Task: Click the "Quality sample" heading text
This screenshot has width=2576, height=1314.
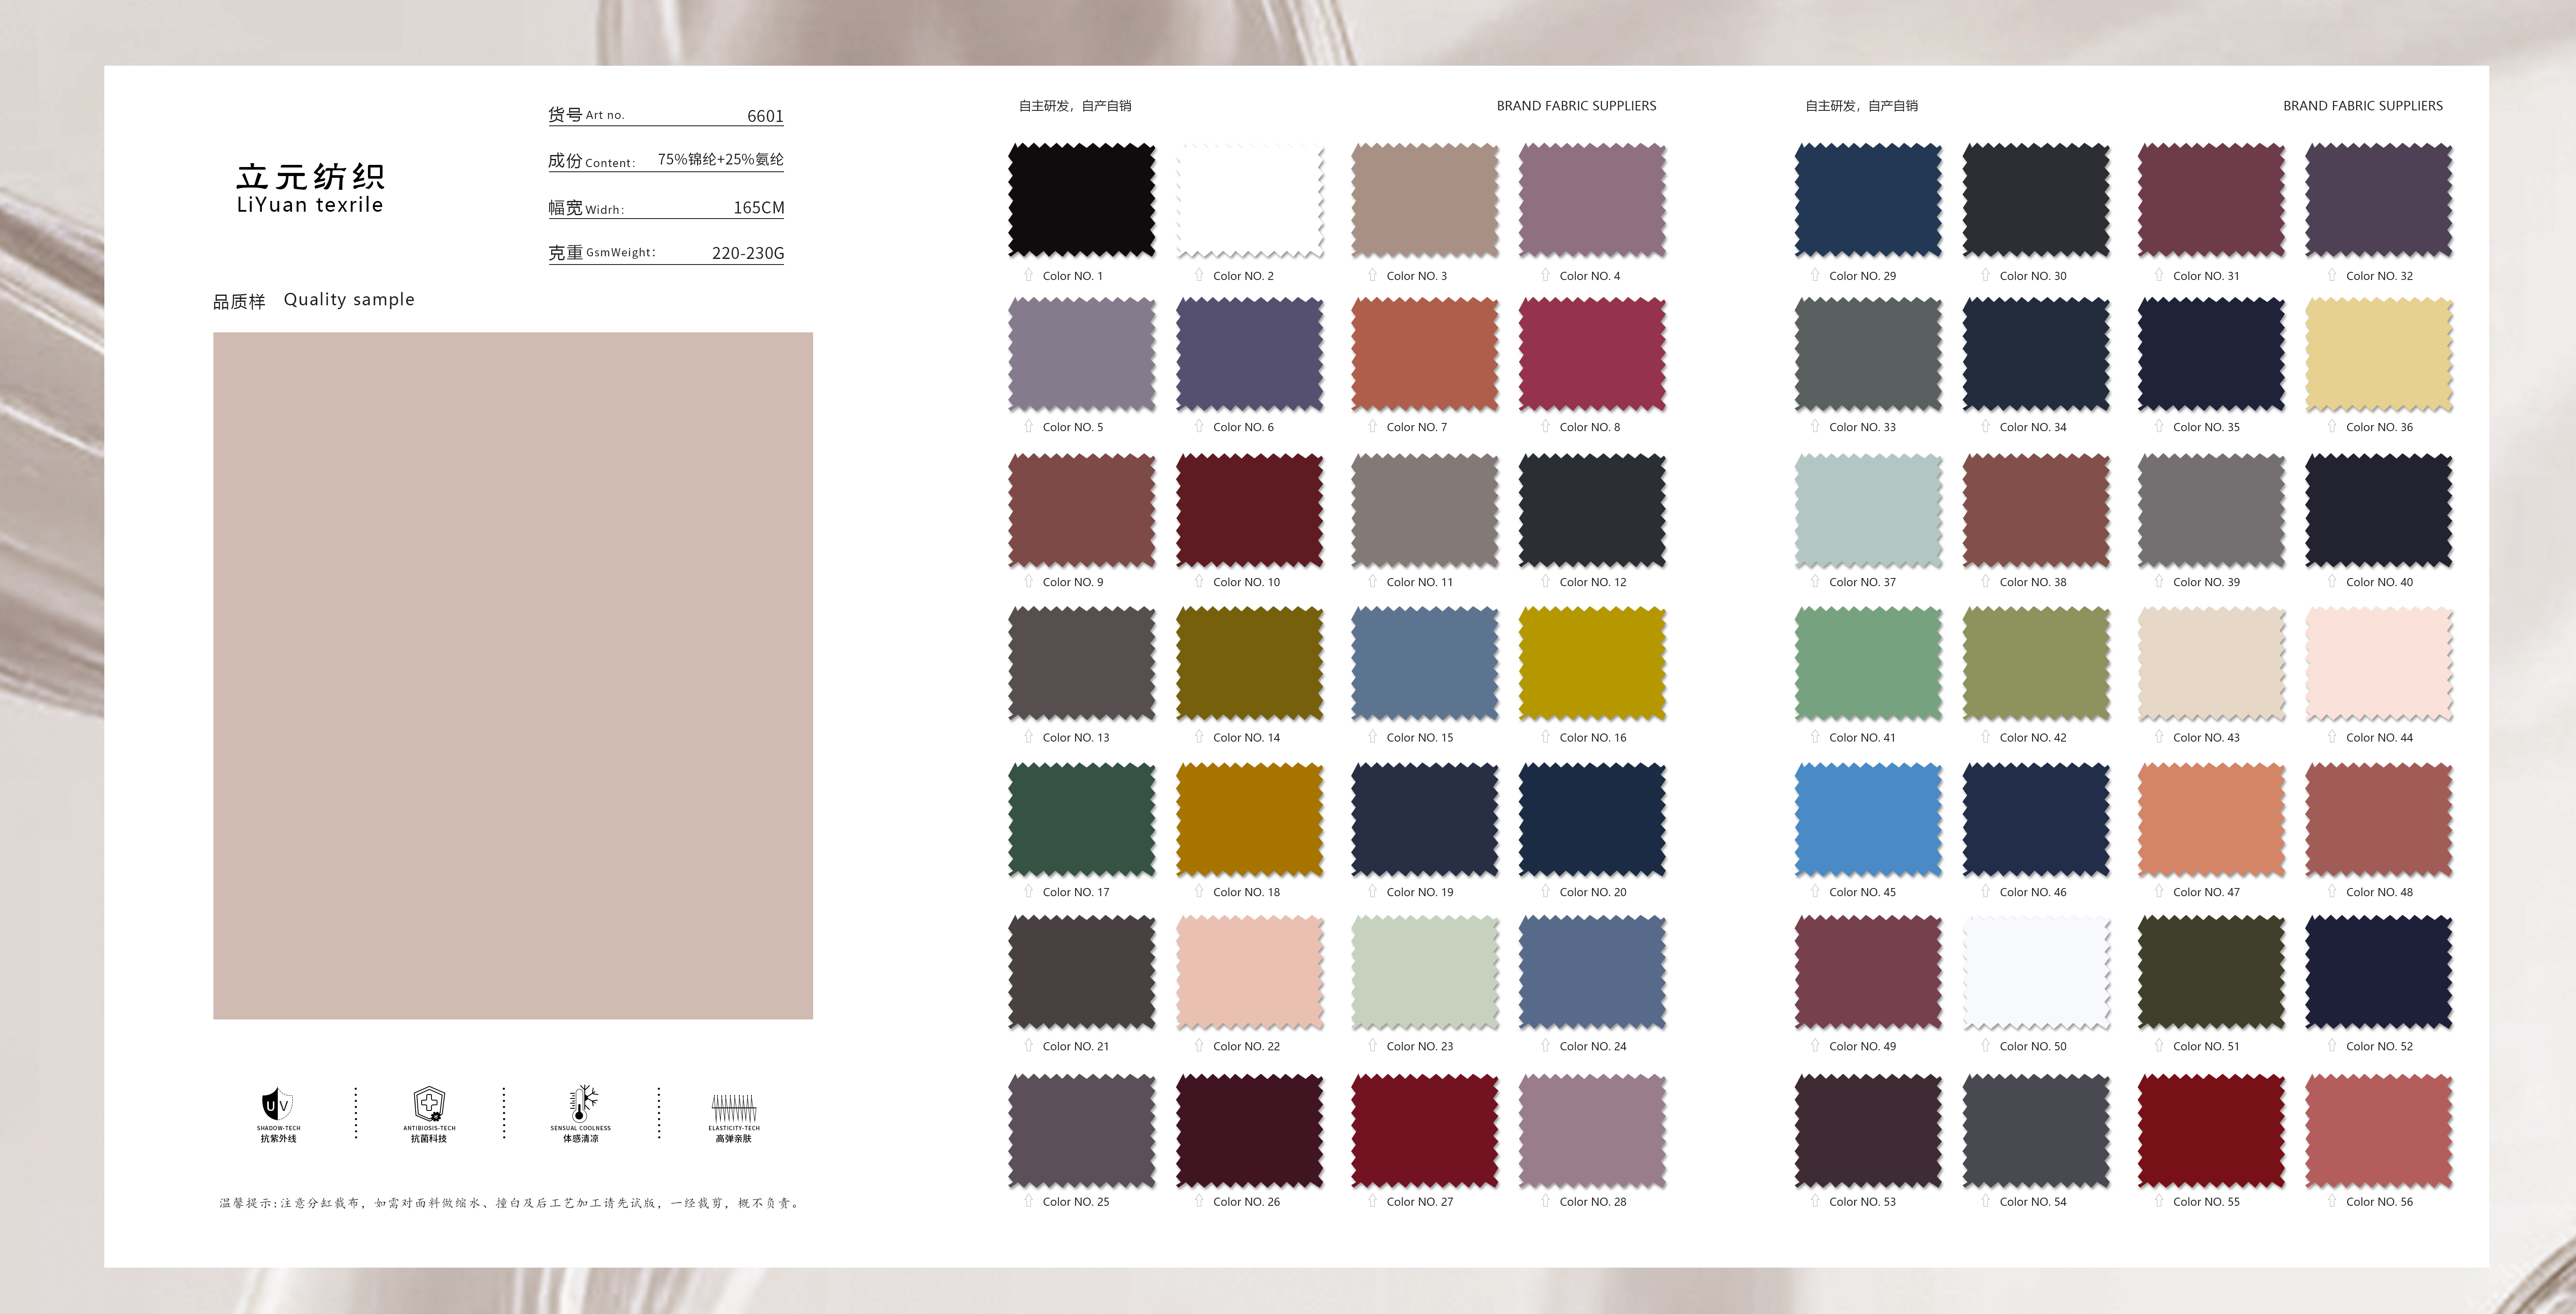Action: 349,300
